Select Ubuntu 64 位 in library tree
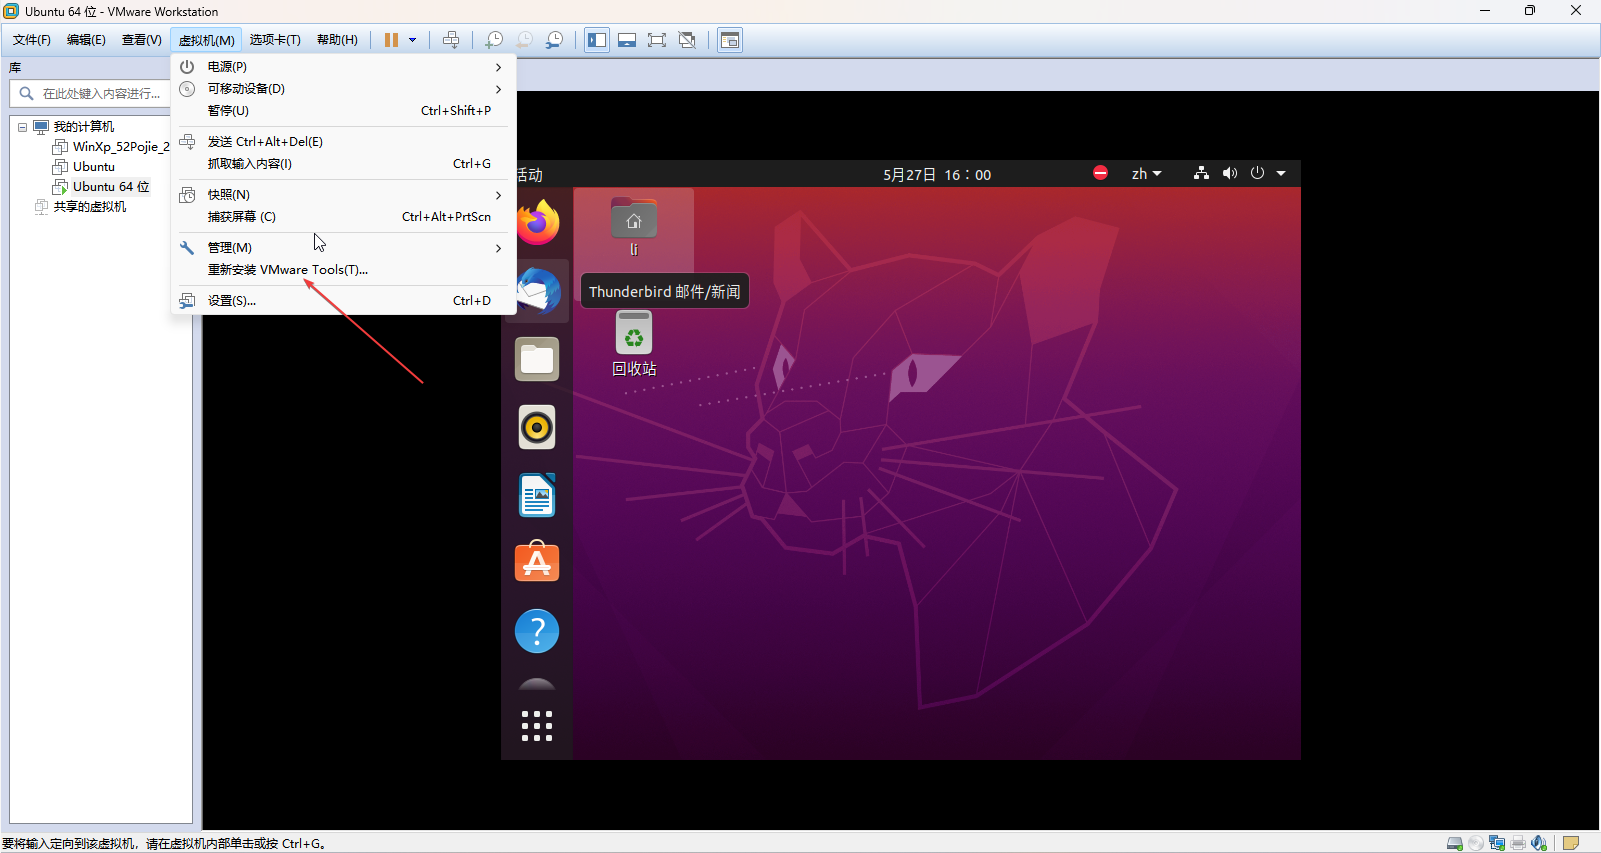This screenshot has width=1601, height=853. point(110,187)
